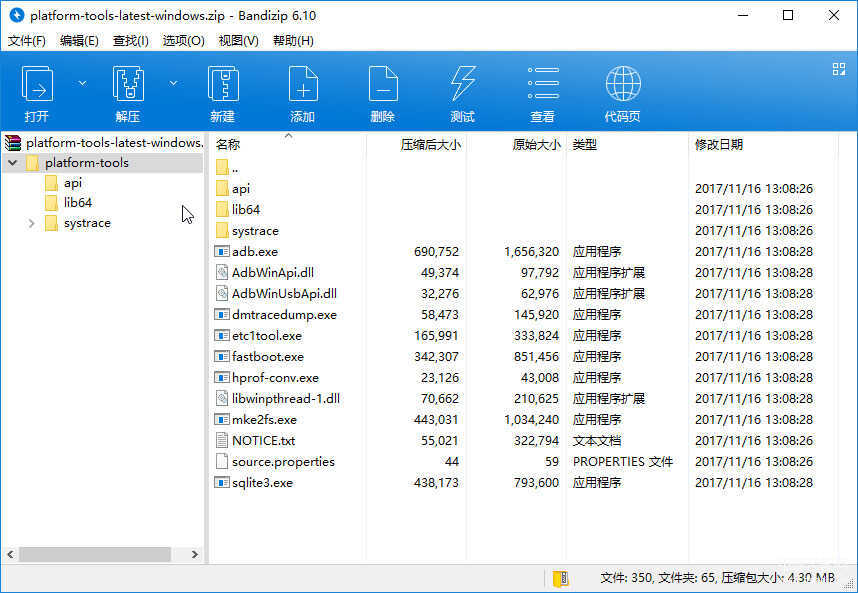
Task: Click the Delete toolbar icon
Action: click(383, 84)
